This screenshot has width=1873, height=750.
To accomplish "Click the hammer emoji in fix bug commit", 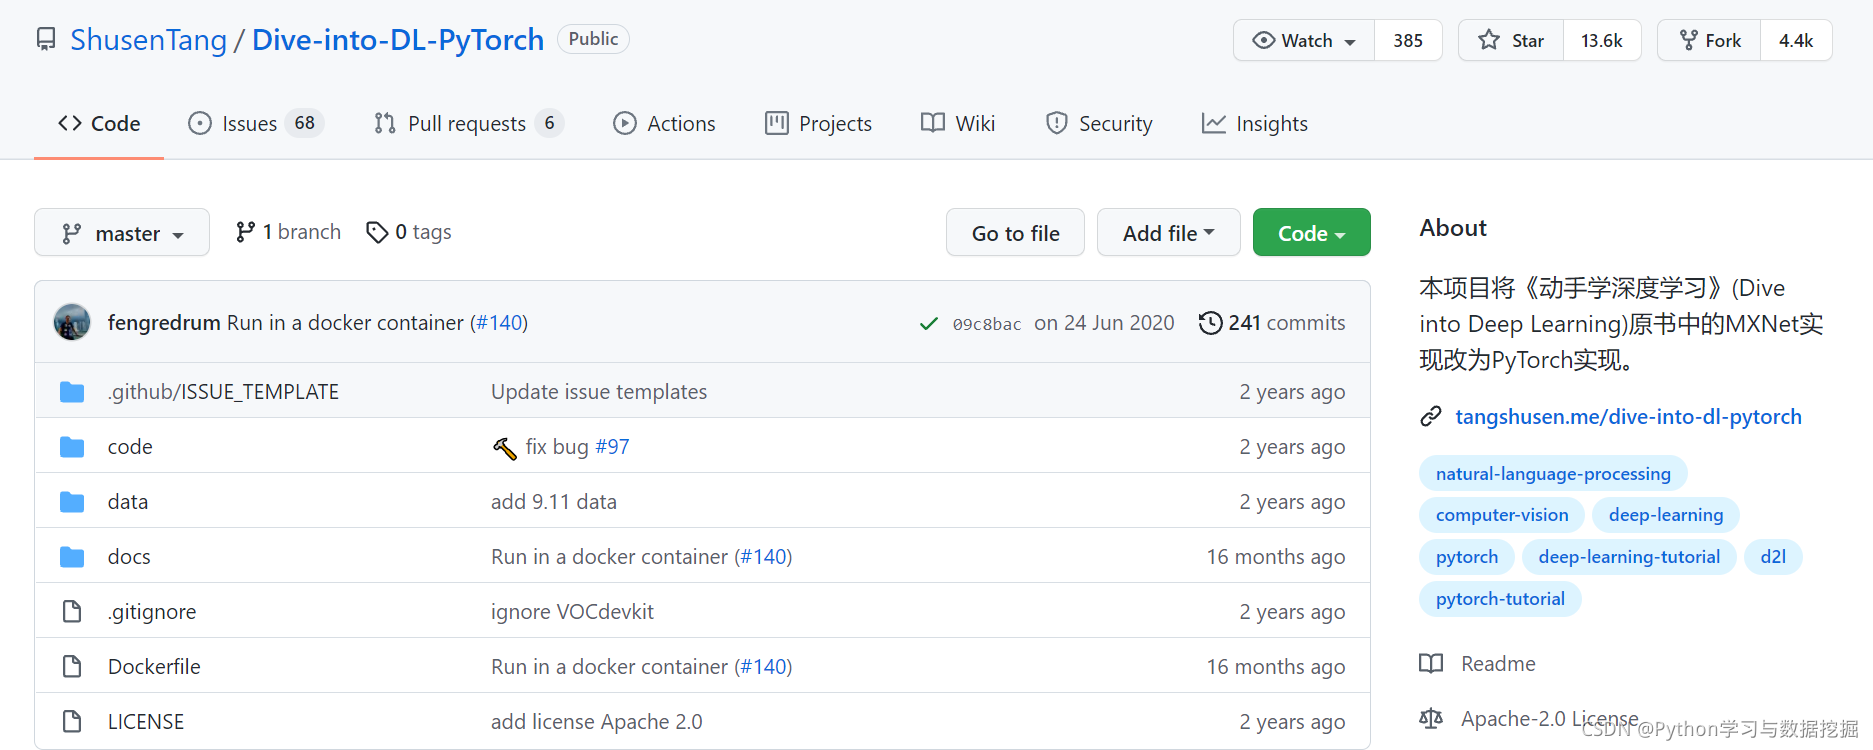I will tap(505, 448).
